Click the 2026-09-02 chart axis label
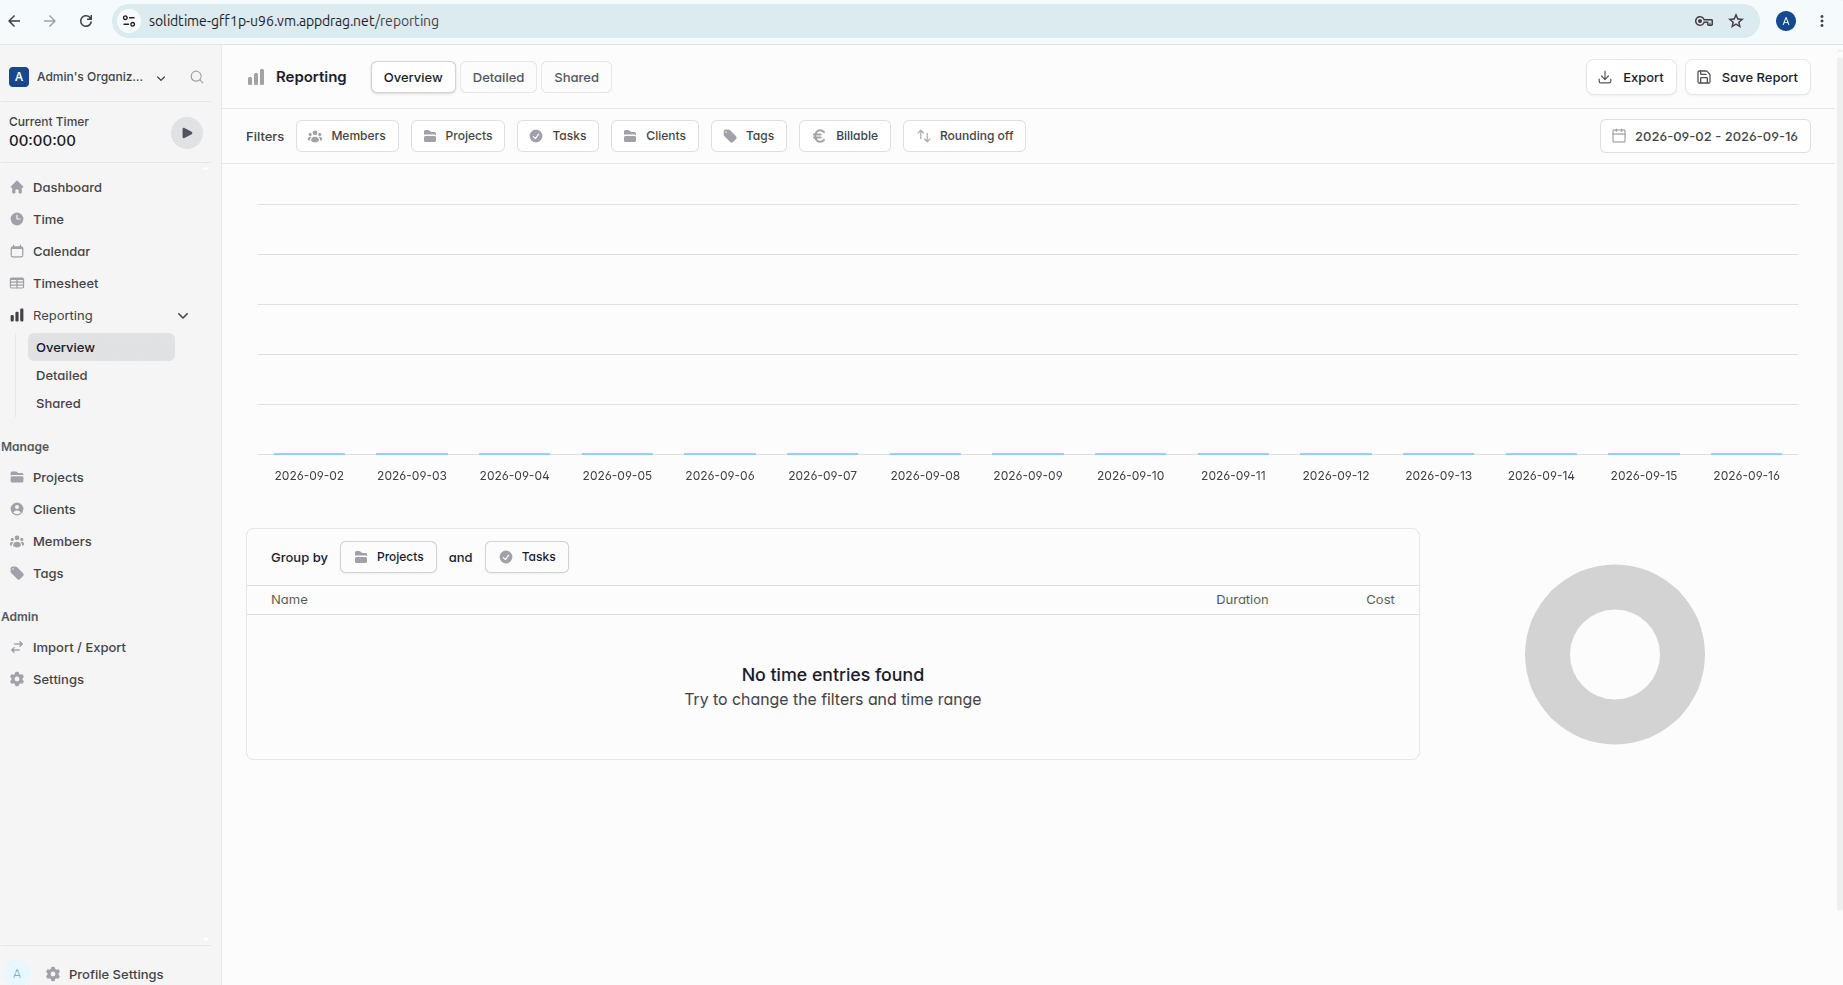This screenshot has width=1843, height=985. pyautogui.click(x=309, y=476)
